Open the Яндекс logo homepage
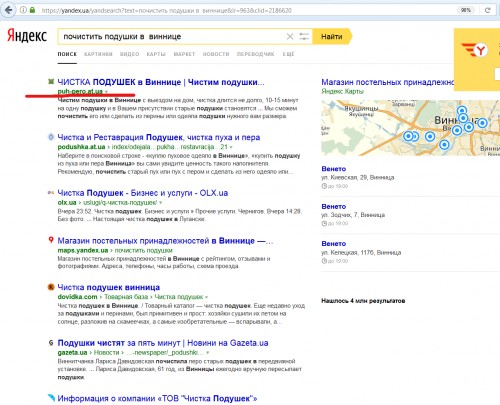The height and width of the screenshot is (405, 500). point(27,35)
